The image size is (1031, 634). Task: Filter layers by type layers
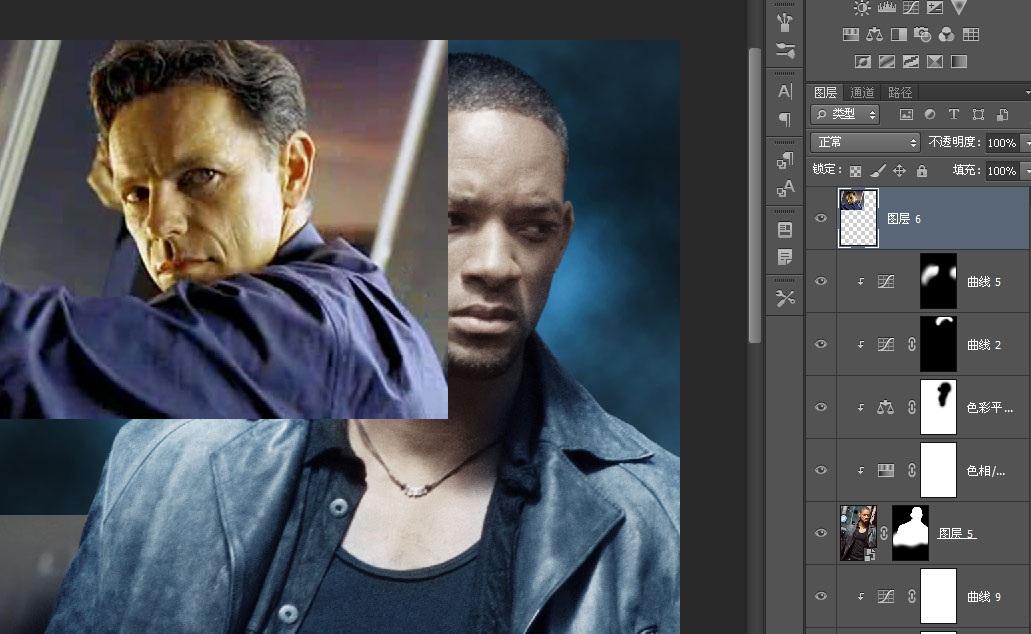pyautogui.click(x=953, y=114)
